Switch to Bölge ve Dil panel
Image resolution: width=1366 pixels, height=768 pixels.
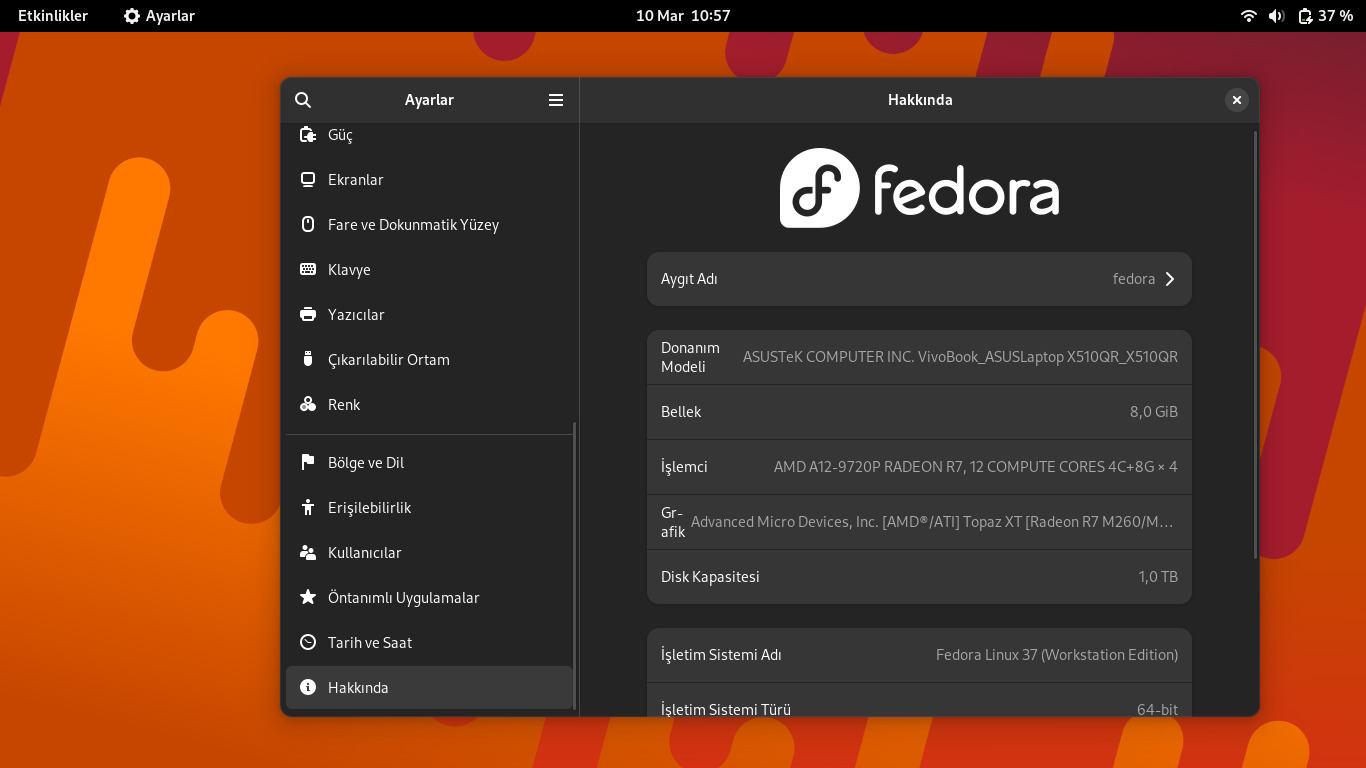point(429,463)
